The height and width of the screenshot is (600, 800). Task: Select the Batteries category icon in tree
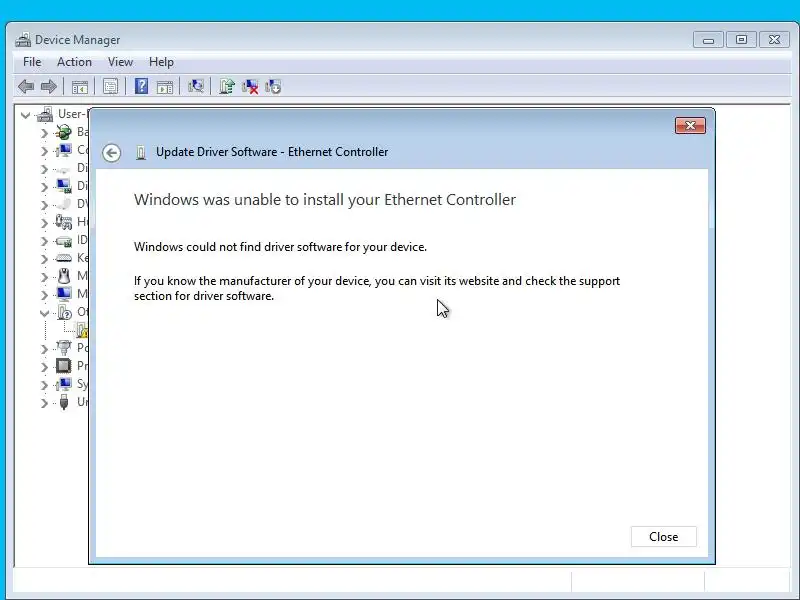[64, 132]
